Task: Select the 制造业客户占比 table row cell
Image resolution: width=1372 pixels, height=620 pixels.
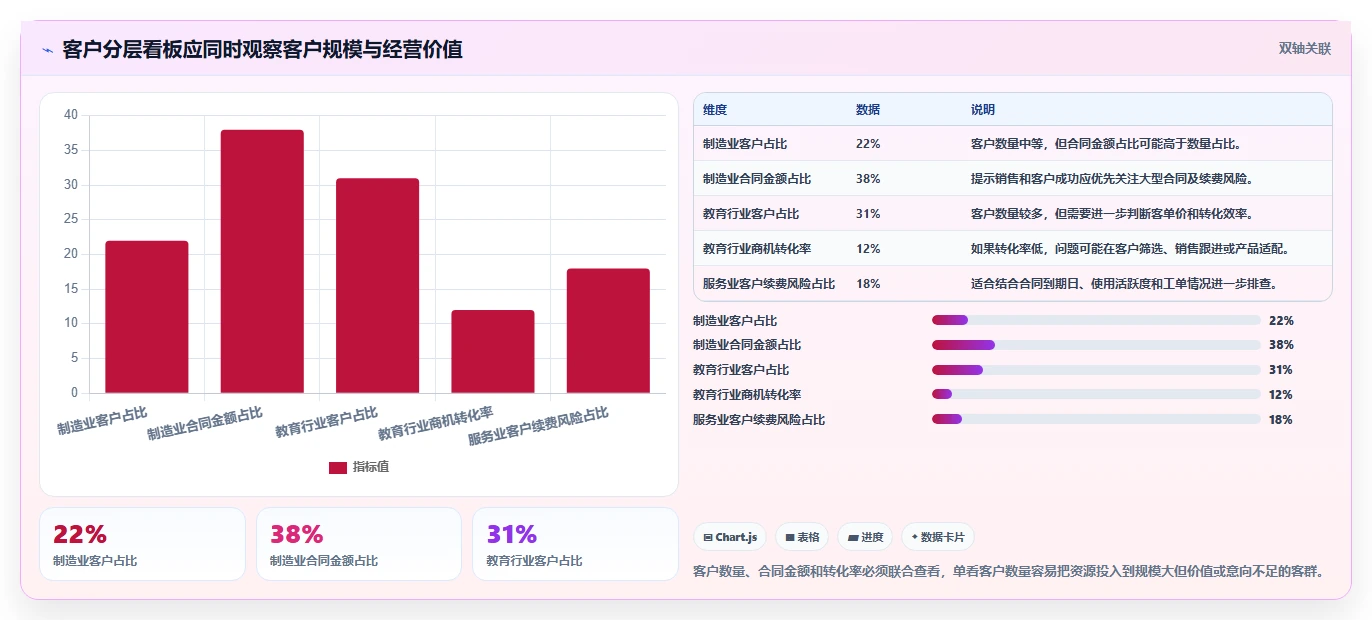Action: tap(745, 144)
